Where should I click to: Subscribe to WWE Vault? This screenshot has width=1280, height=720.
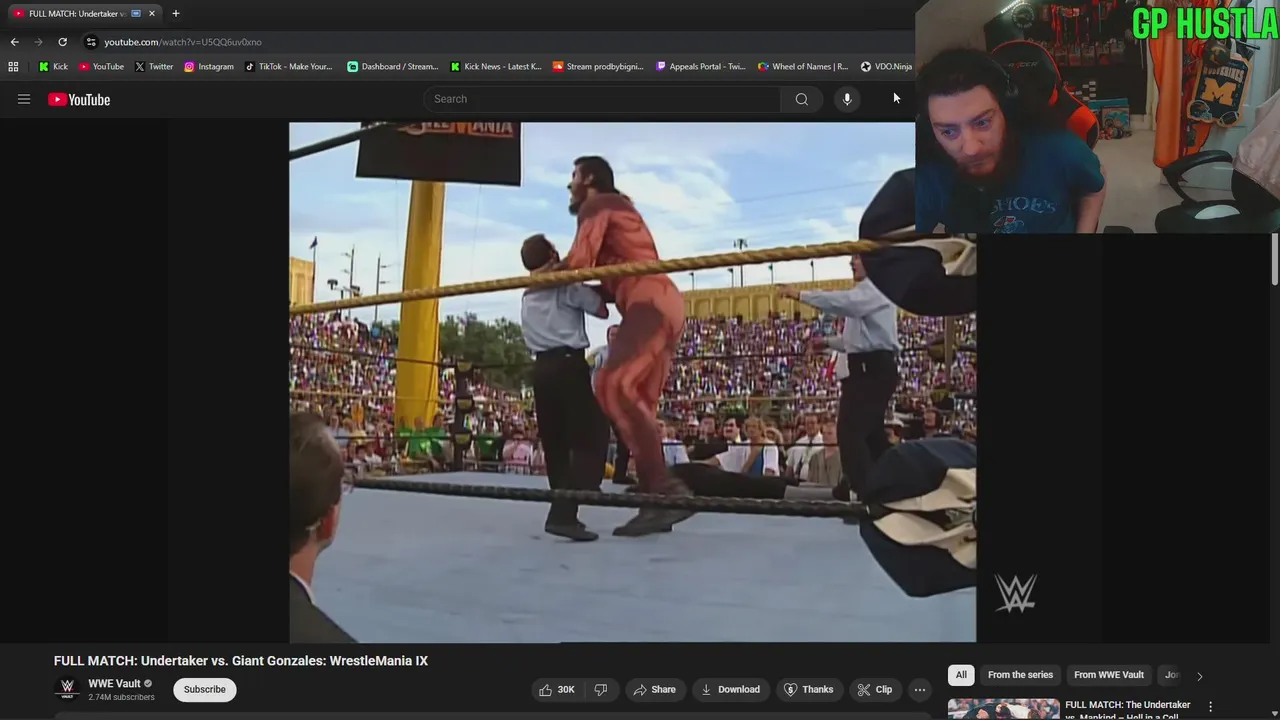tap(204, 689)
